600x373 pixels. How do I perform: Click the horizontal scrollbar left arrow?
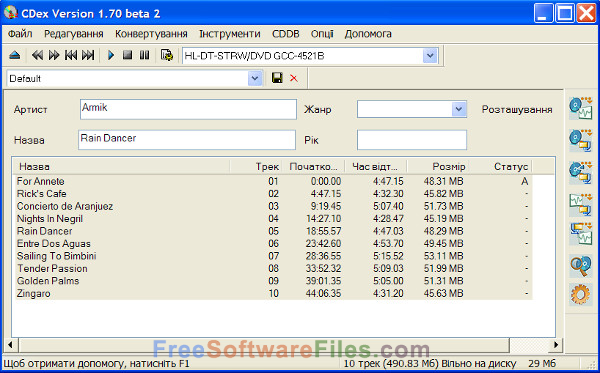[x=10, y=345]
